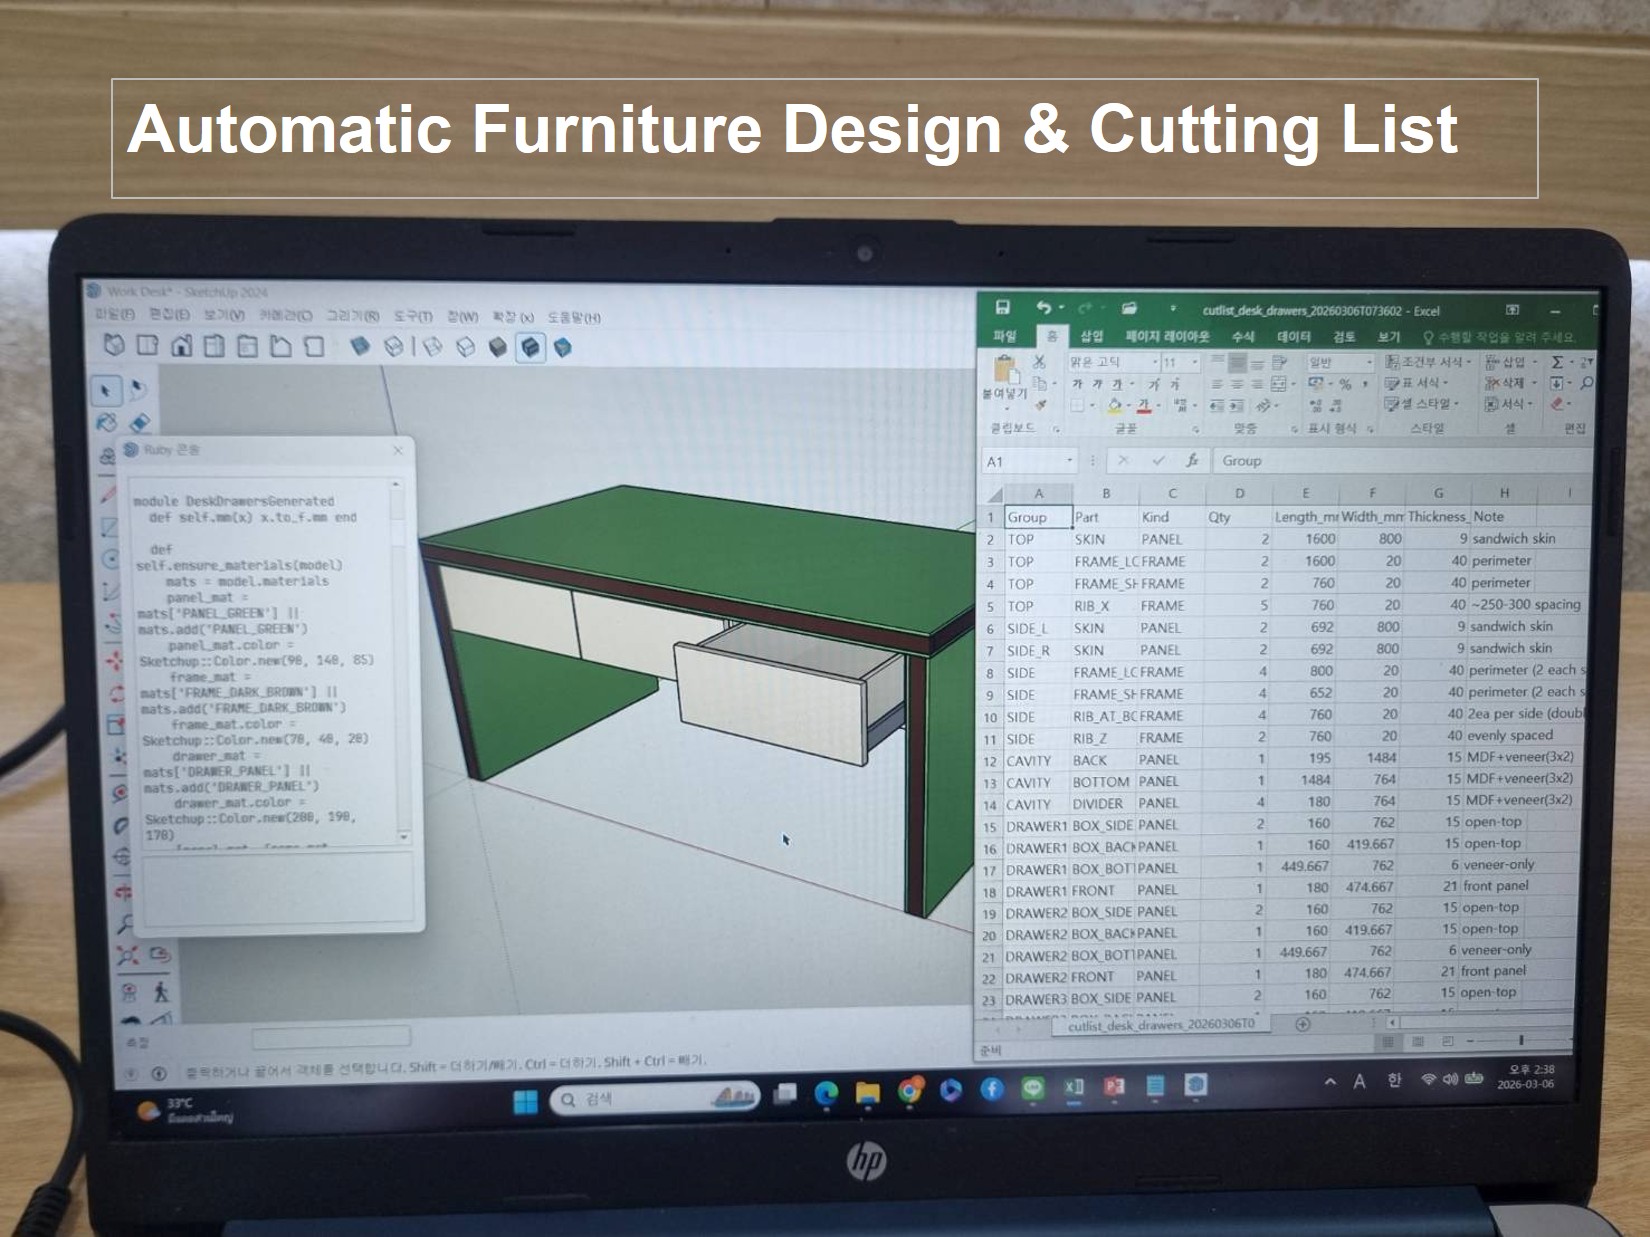1650x1237 pixels.
Task: Open the Name Box dropdown arrow
Action: 1069,461
